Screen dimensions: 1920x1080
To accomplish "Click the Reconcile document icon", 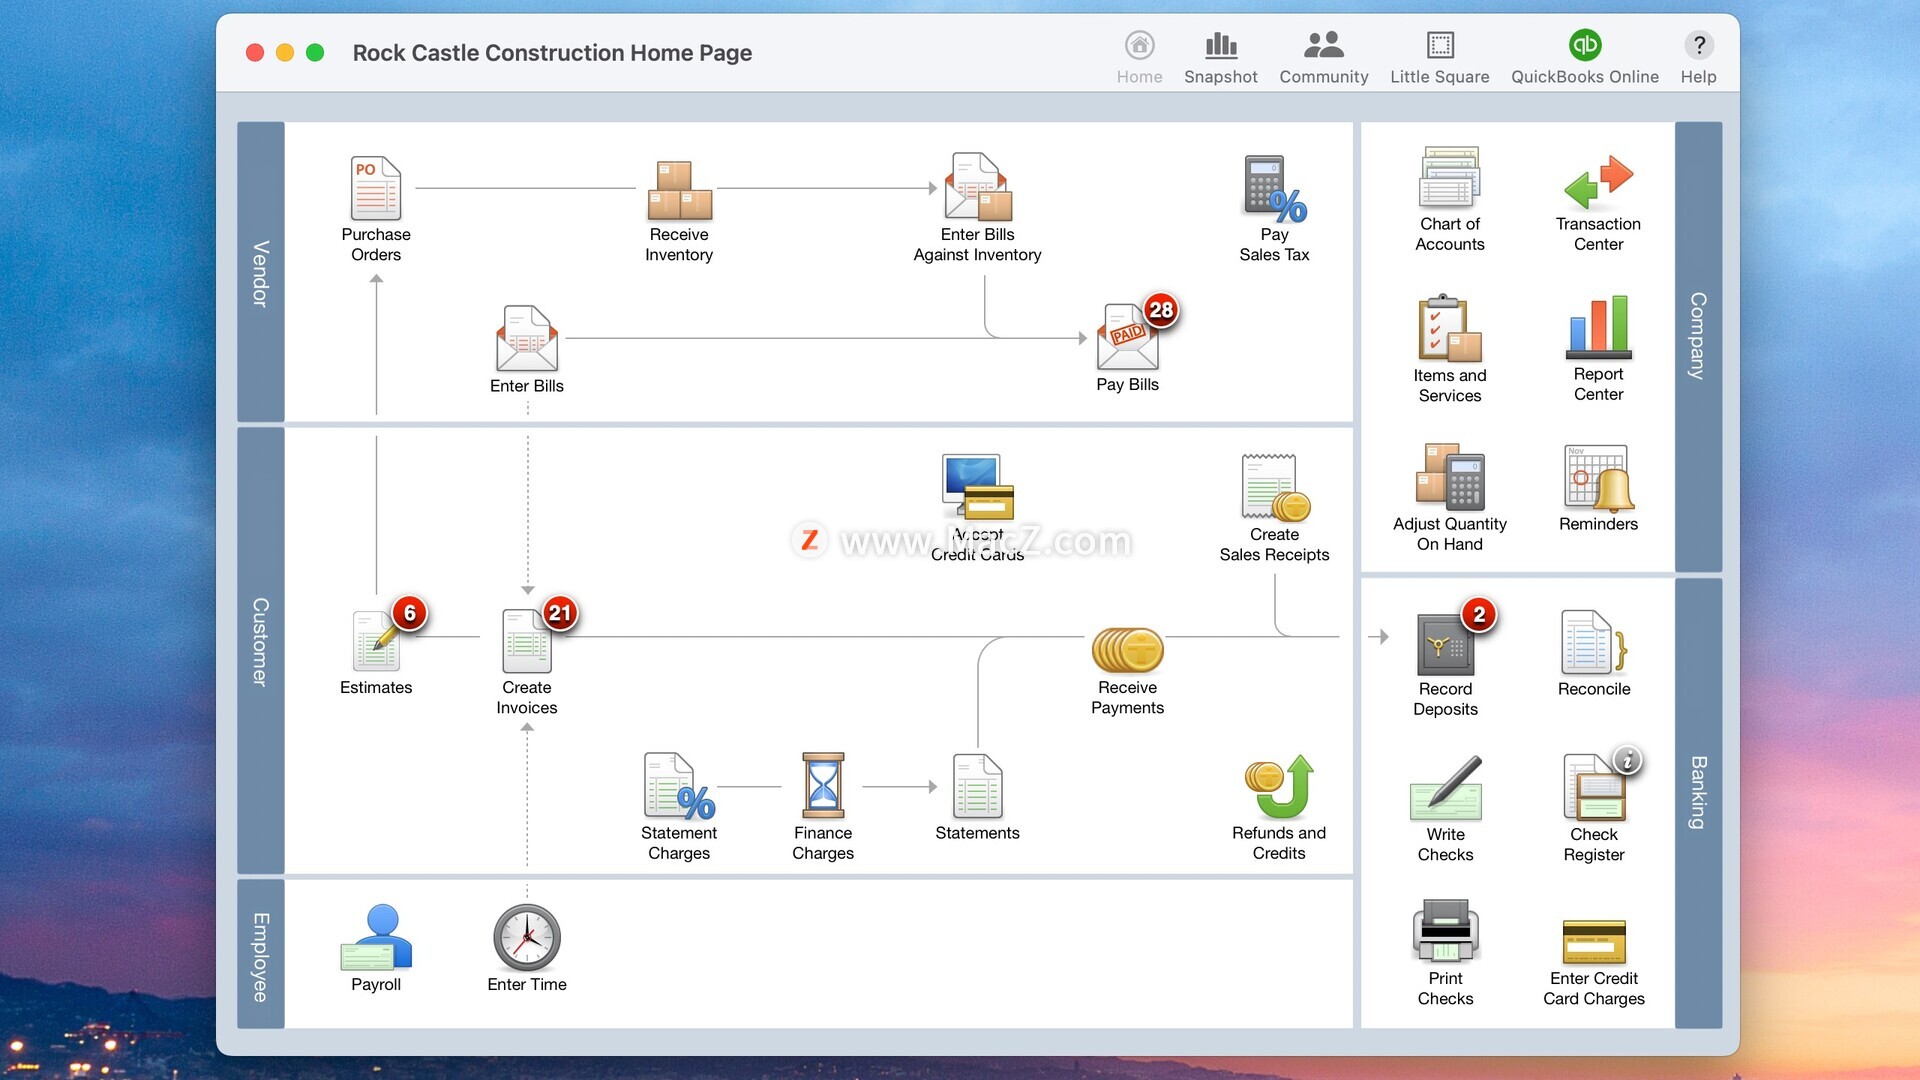I will click(1594, 642).
